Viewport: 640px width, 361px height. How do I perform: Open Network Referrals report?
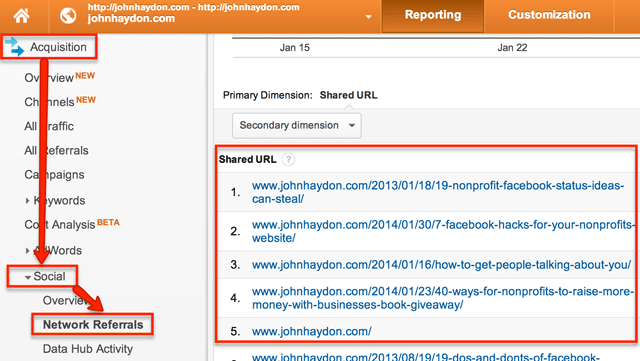tap(93, 325)
